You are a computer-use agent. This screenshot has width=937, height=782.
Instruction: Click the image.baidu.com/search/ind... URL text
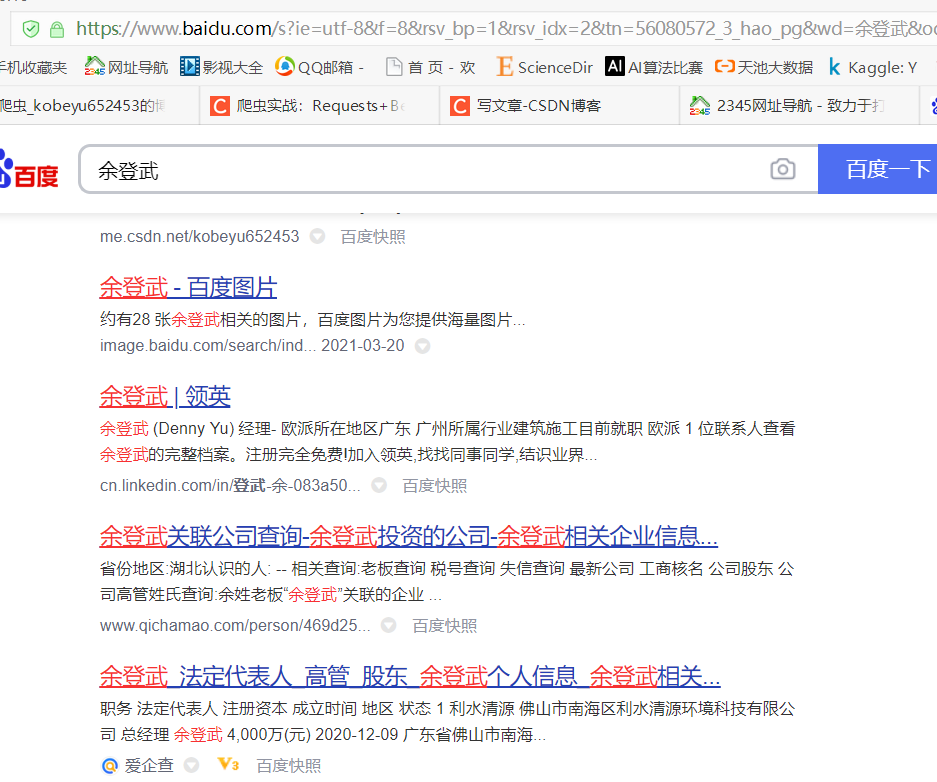point(208,345)
